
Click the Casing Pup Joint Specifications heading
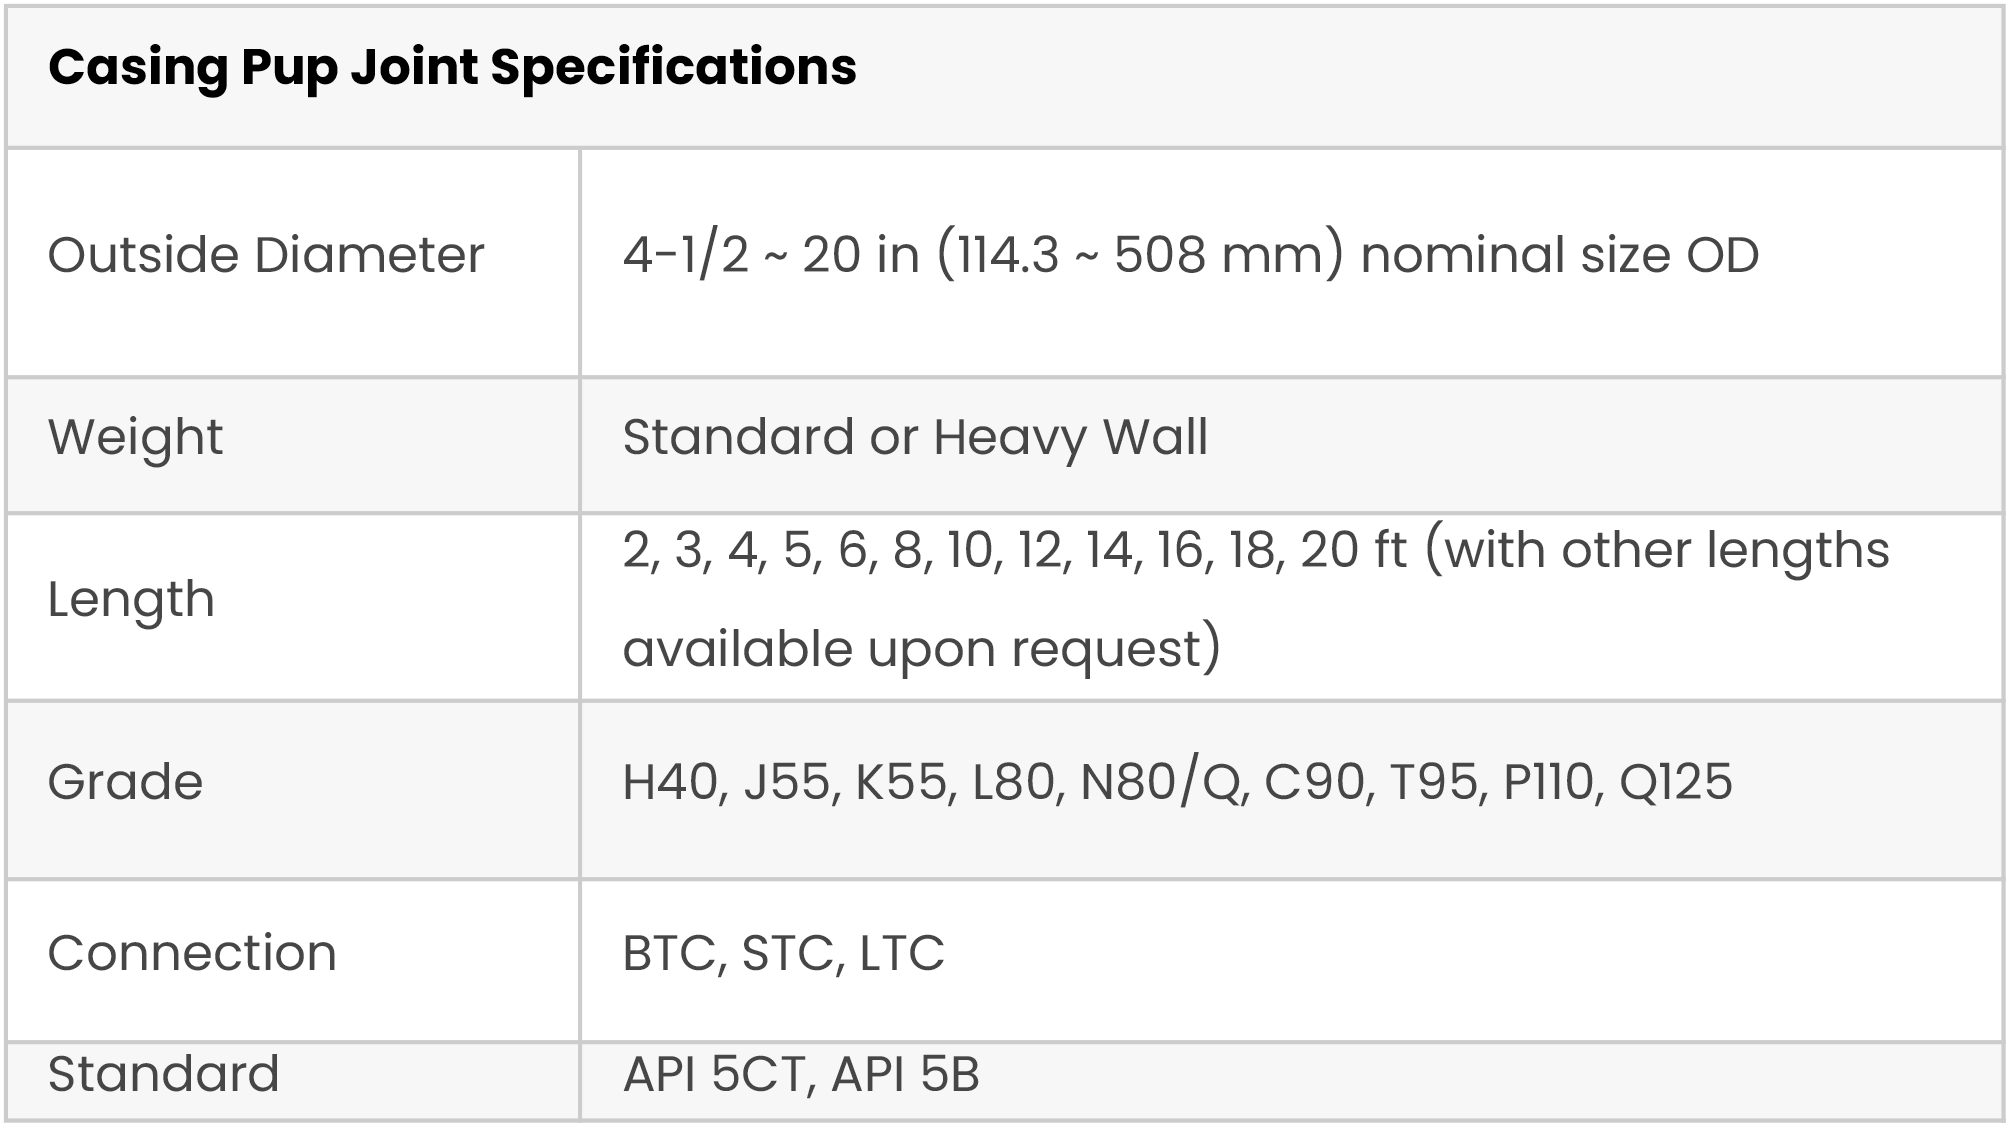[452, 68]
